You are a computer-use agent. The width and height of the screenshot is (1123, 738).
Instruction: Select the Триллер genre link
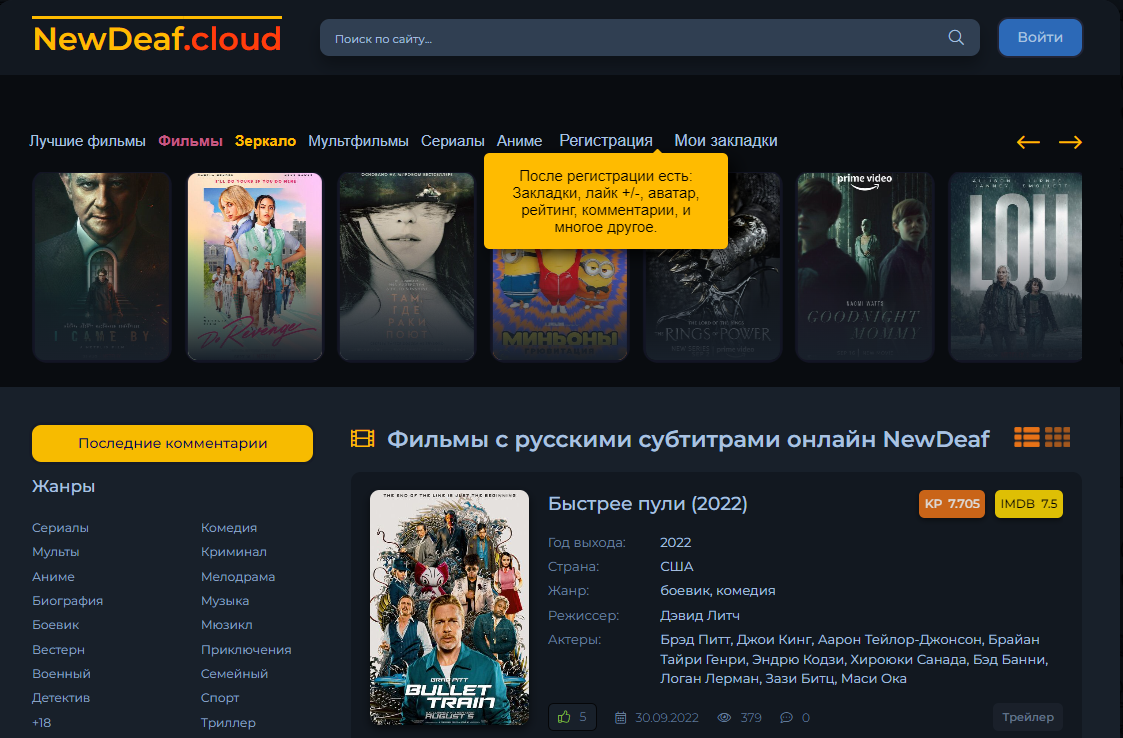[x=228, y=722]
